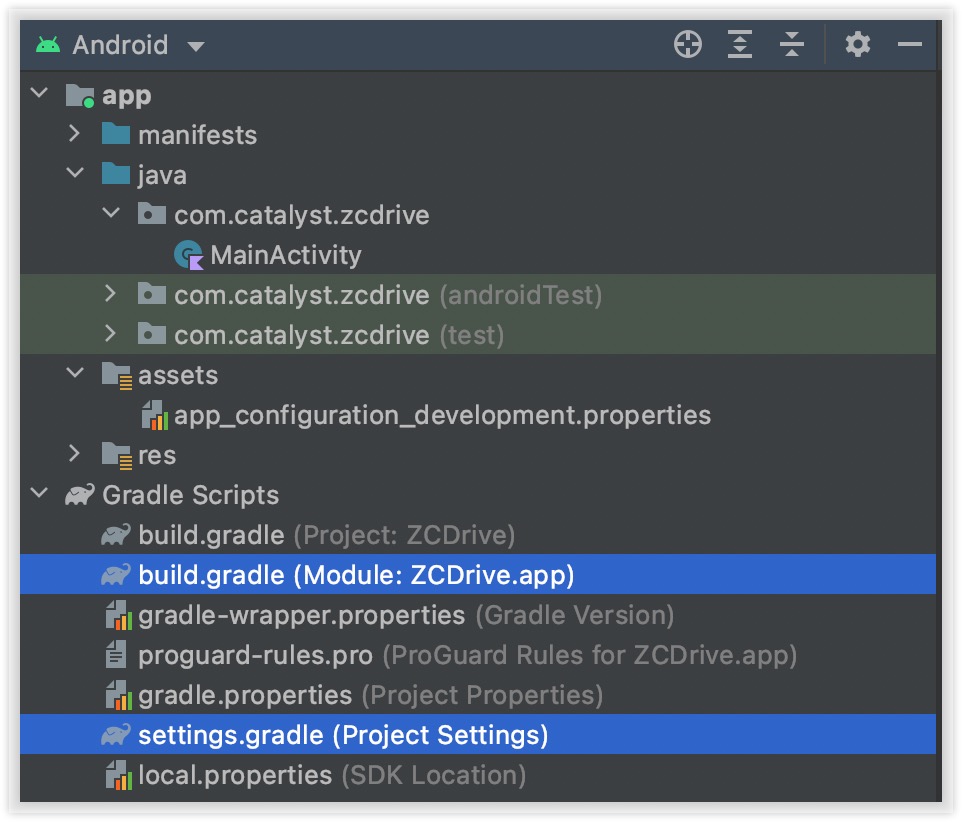Screen dimensions: 962x822
Task: Click the Collapse All toolbar icon
Action: pos(791,44)
